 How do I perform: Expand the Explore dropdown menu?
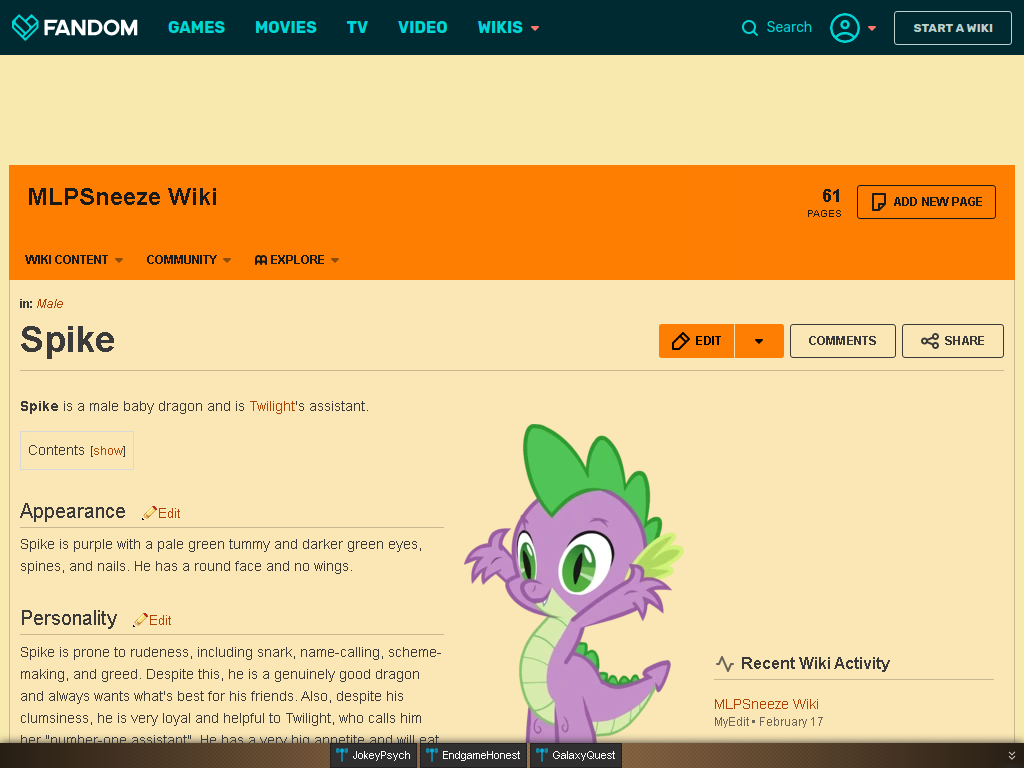tap(296, 260)
